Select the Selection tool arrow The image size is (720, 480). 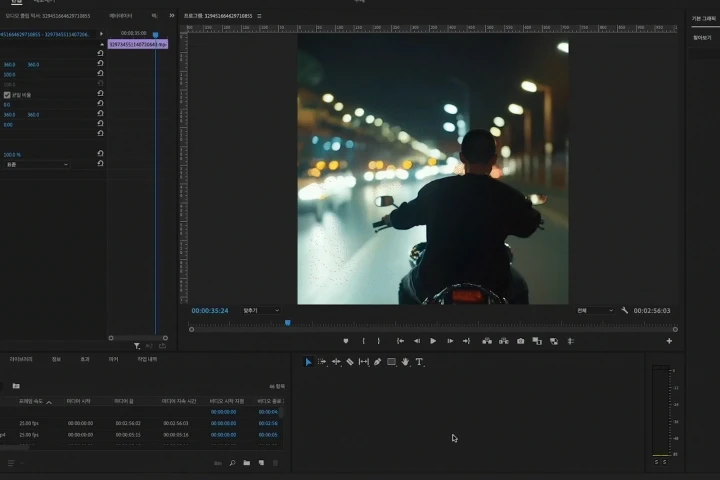pyautogui.click(x=309, y=362)
